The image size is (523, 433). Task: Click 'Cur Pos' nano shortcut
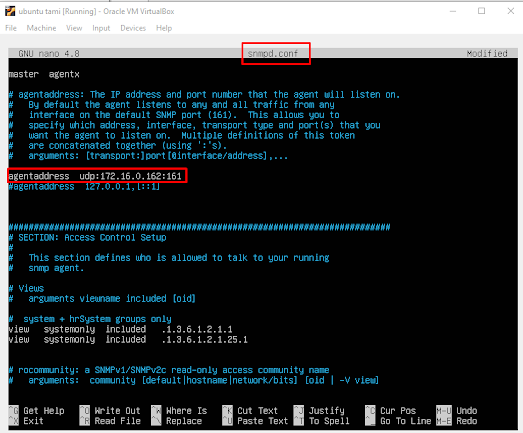391,410
